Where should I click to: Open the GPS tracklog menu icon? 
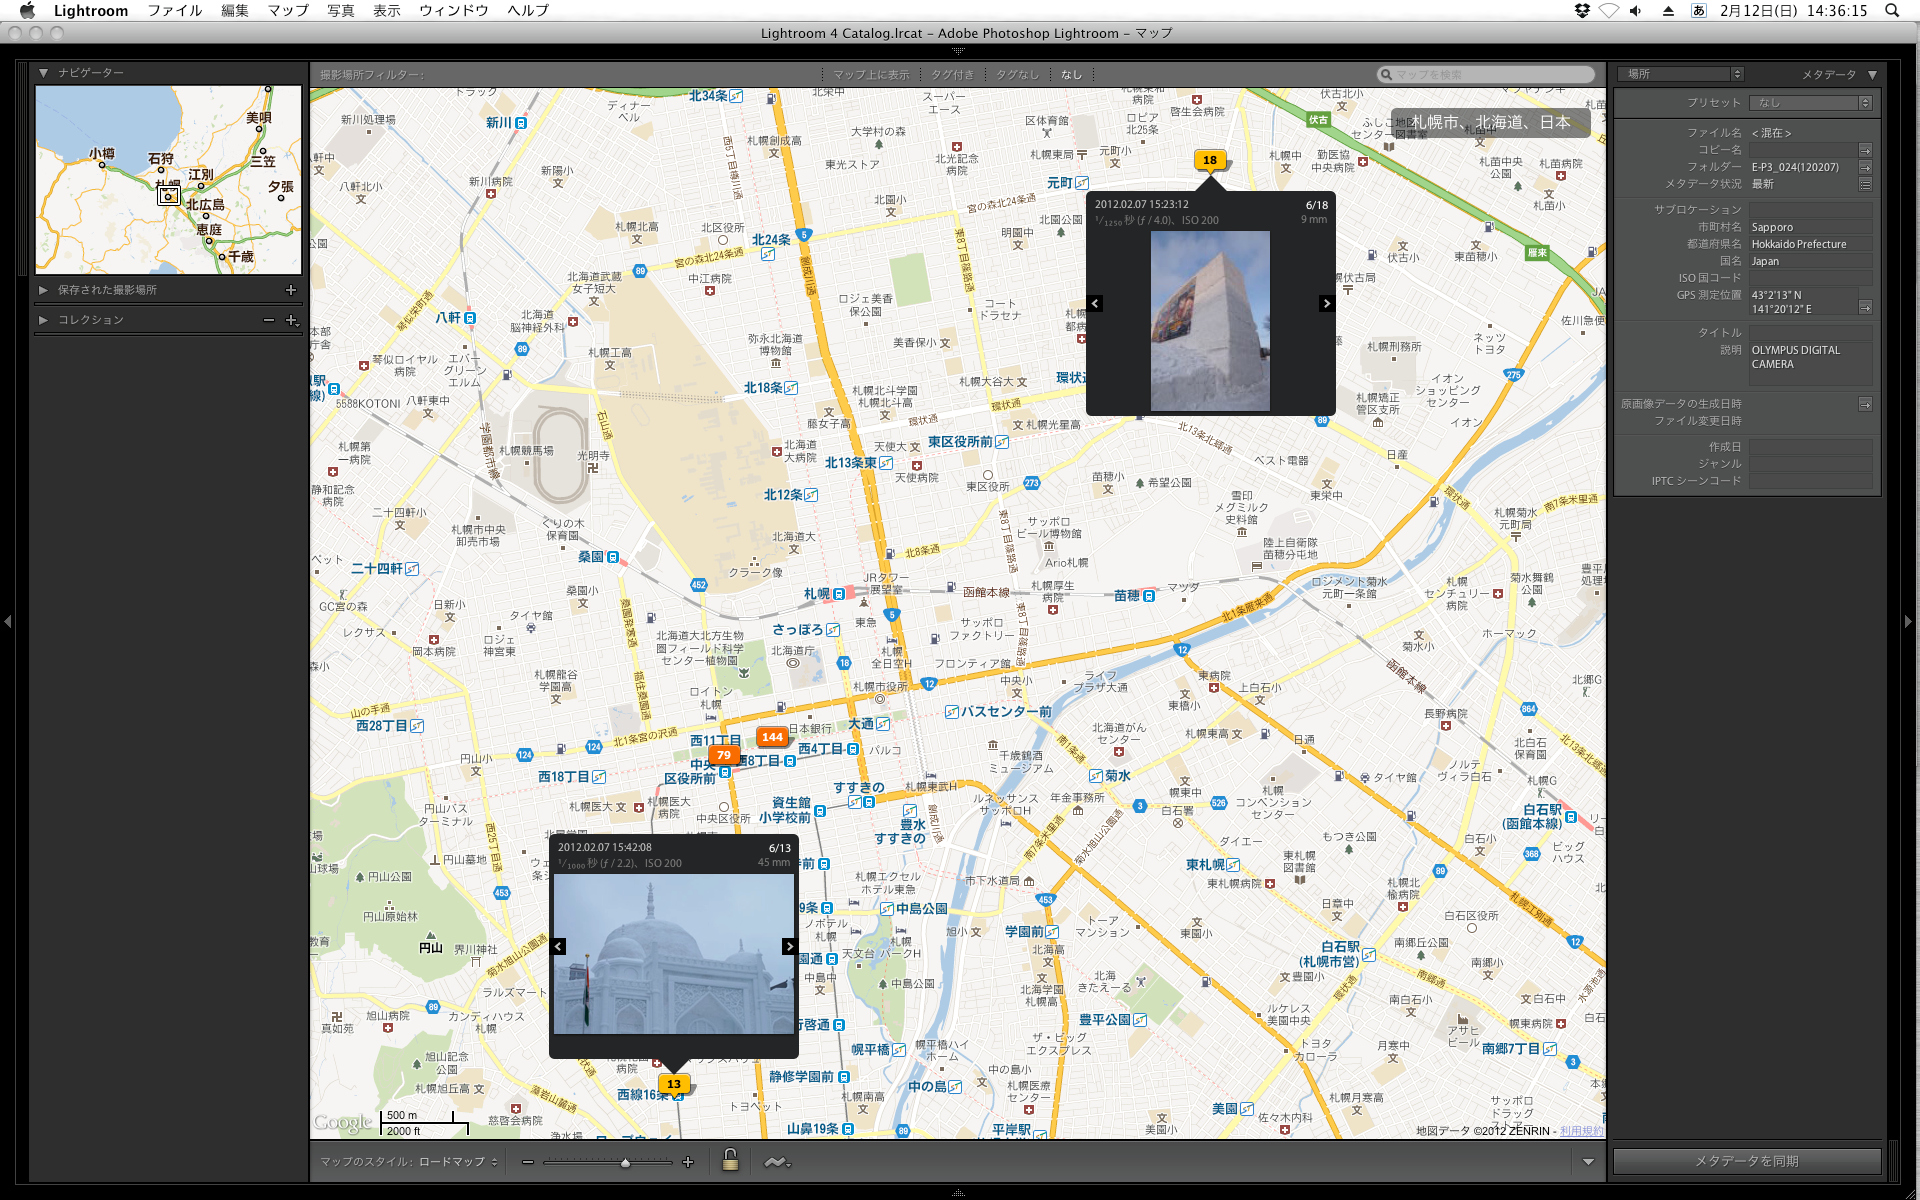click(776, 1162)
